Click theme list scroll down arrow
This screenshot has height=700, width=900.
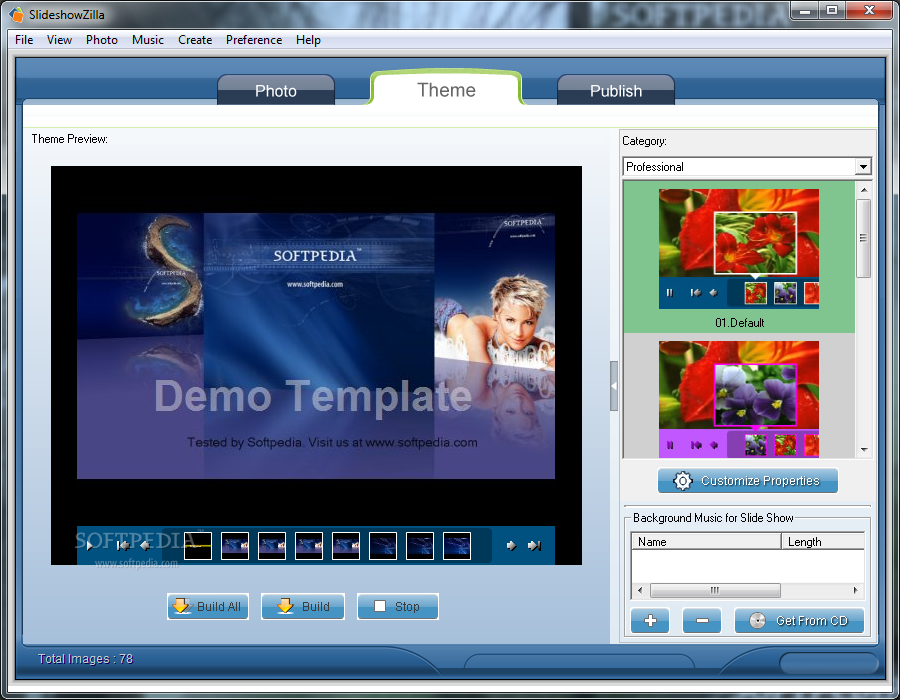click(x=864, y=450)
